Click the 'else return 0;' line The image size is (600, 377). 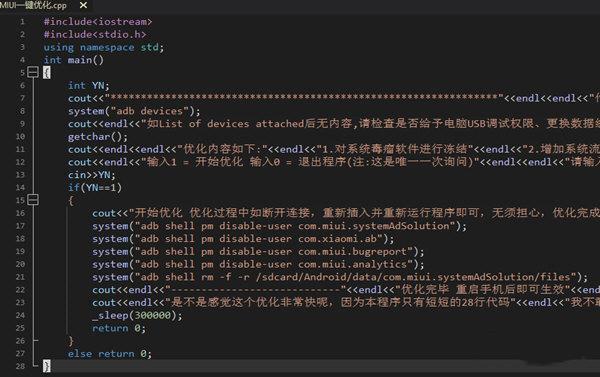click(x=110, y=354)
